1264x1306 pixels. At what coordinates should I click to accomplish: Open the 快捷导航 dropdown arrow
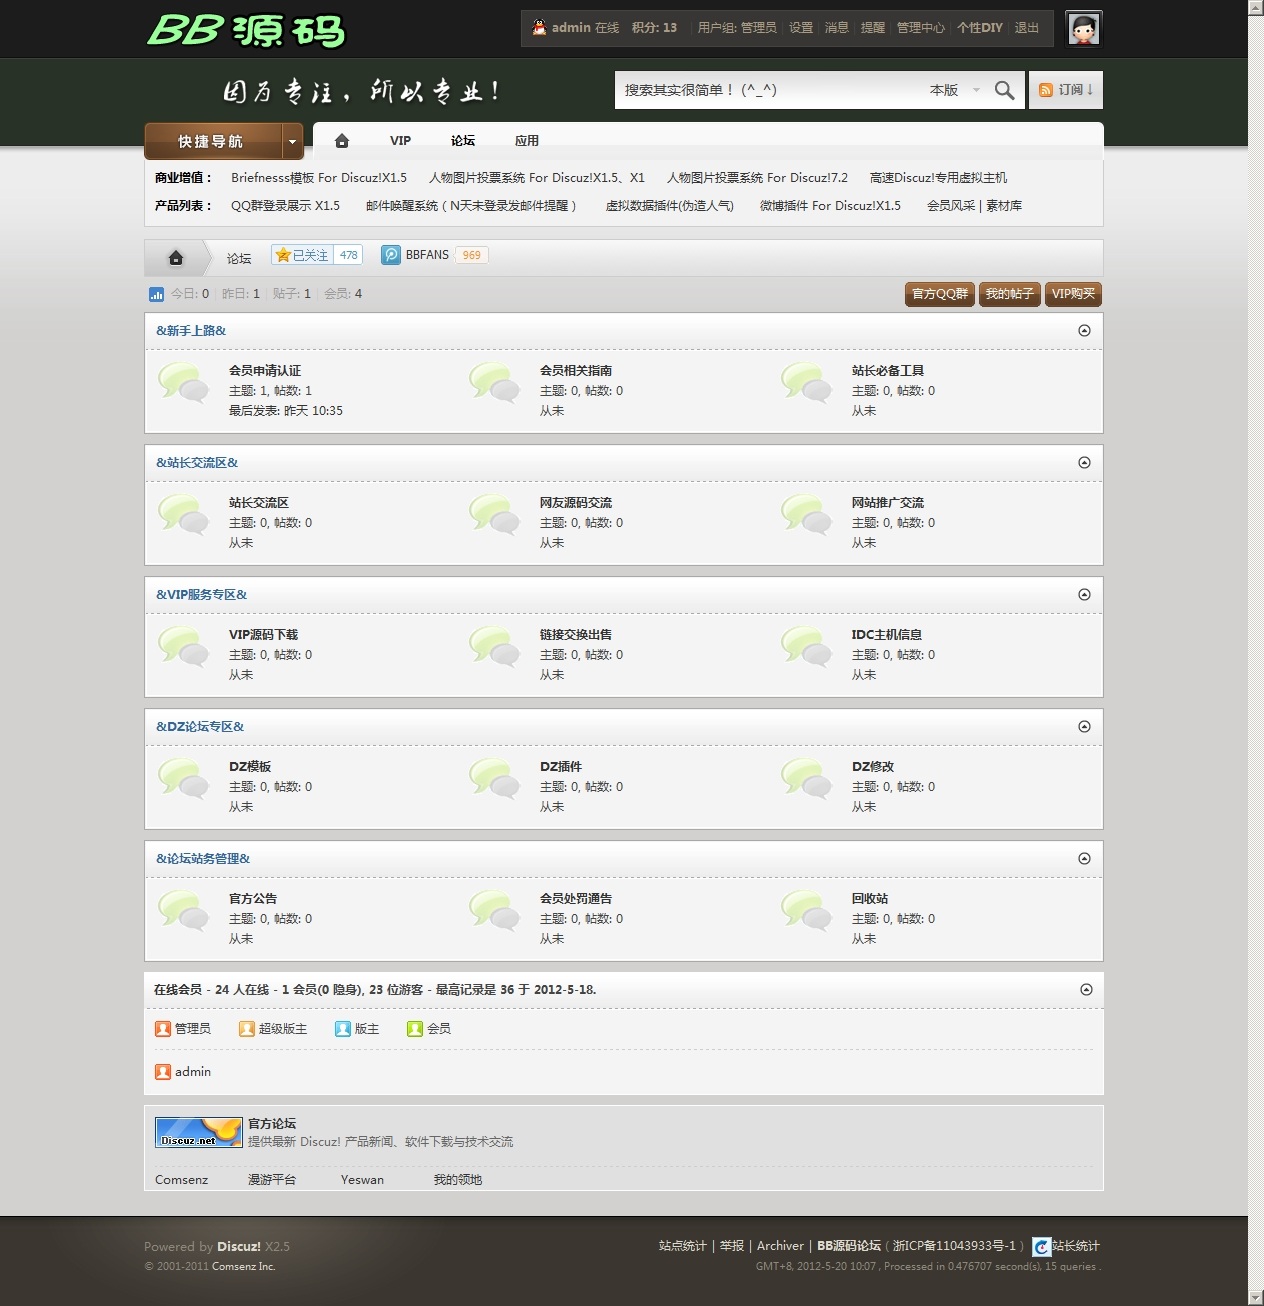pos(292,142)
